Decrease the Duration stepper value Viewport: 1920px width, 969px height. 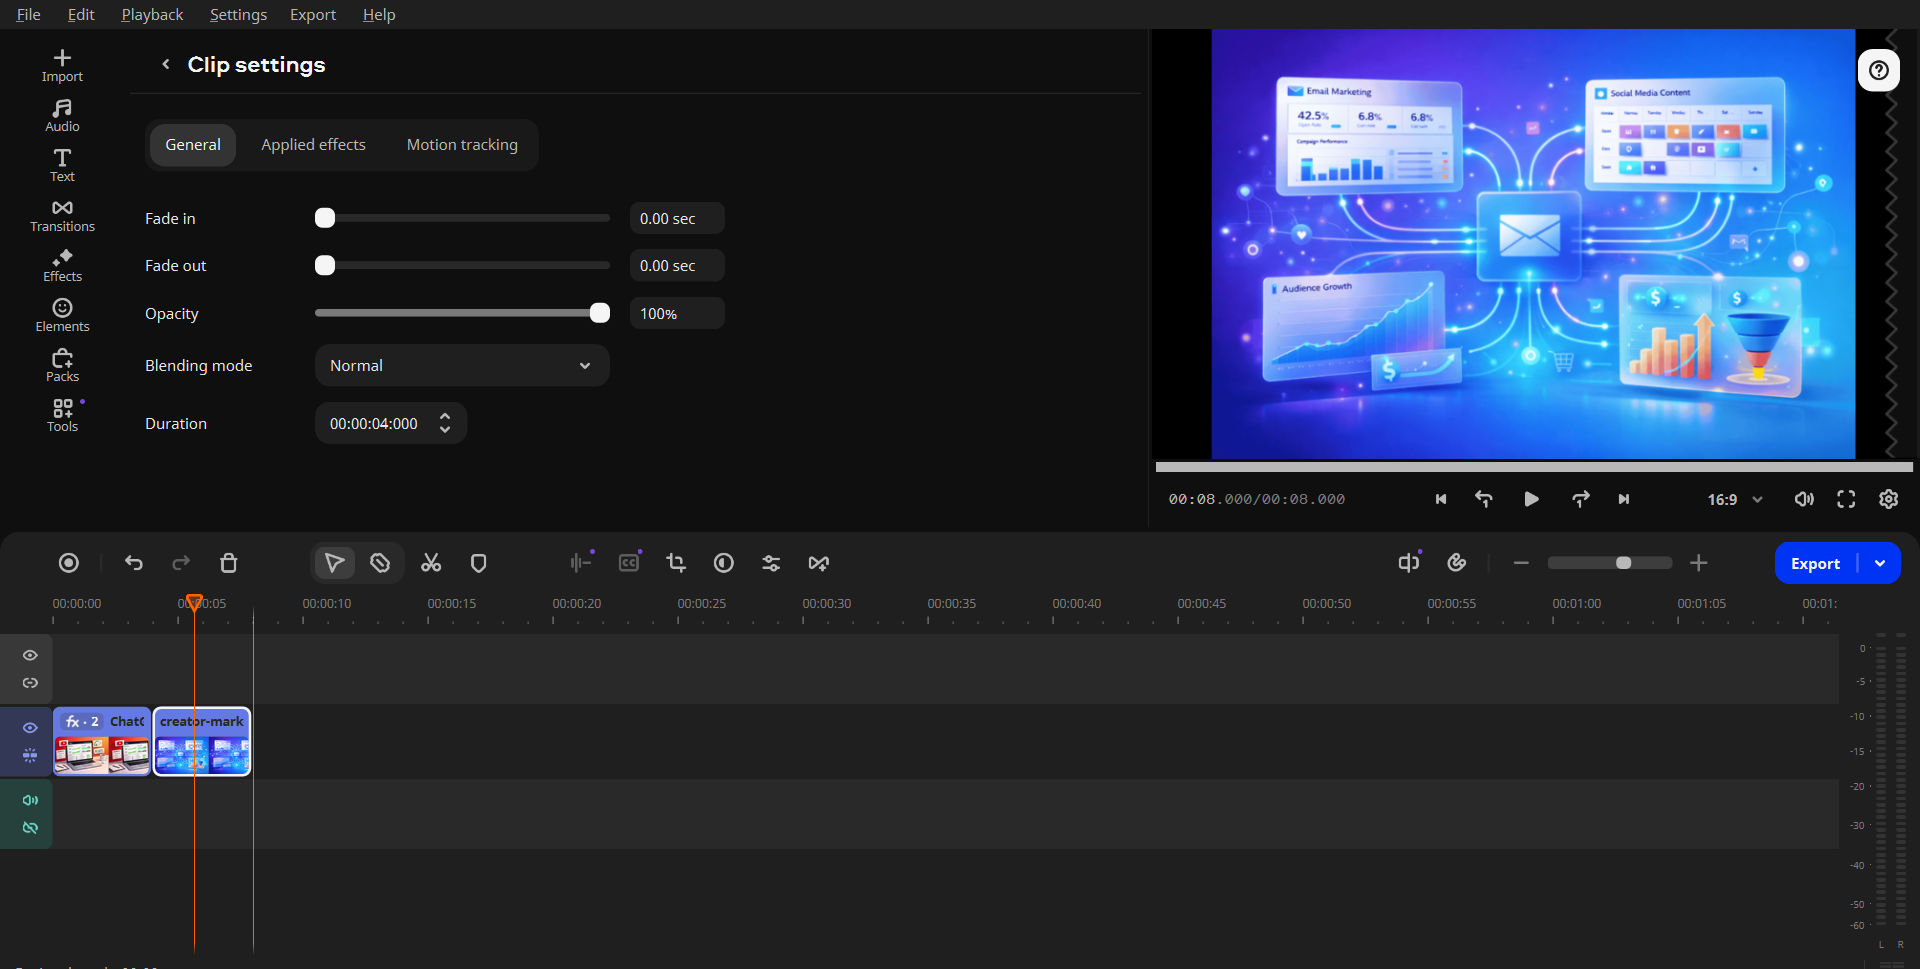tap(445, 430)
